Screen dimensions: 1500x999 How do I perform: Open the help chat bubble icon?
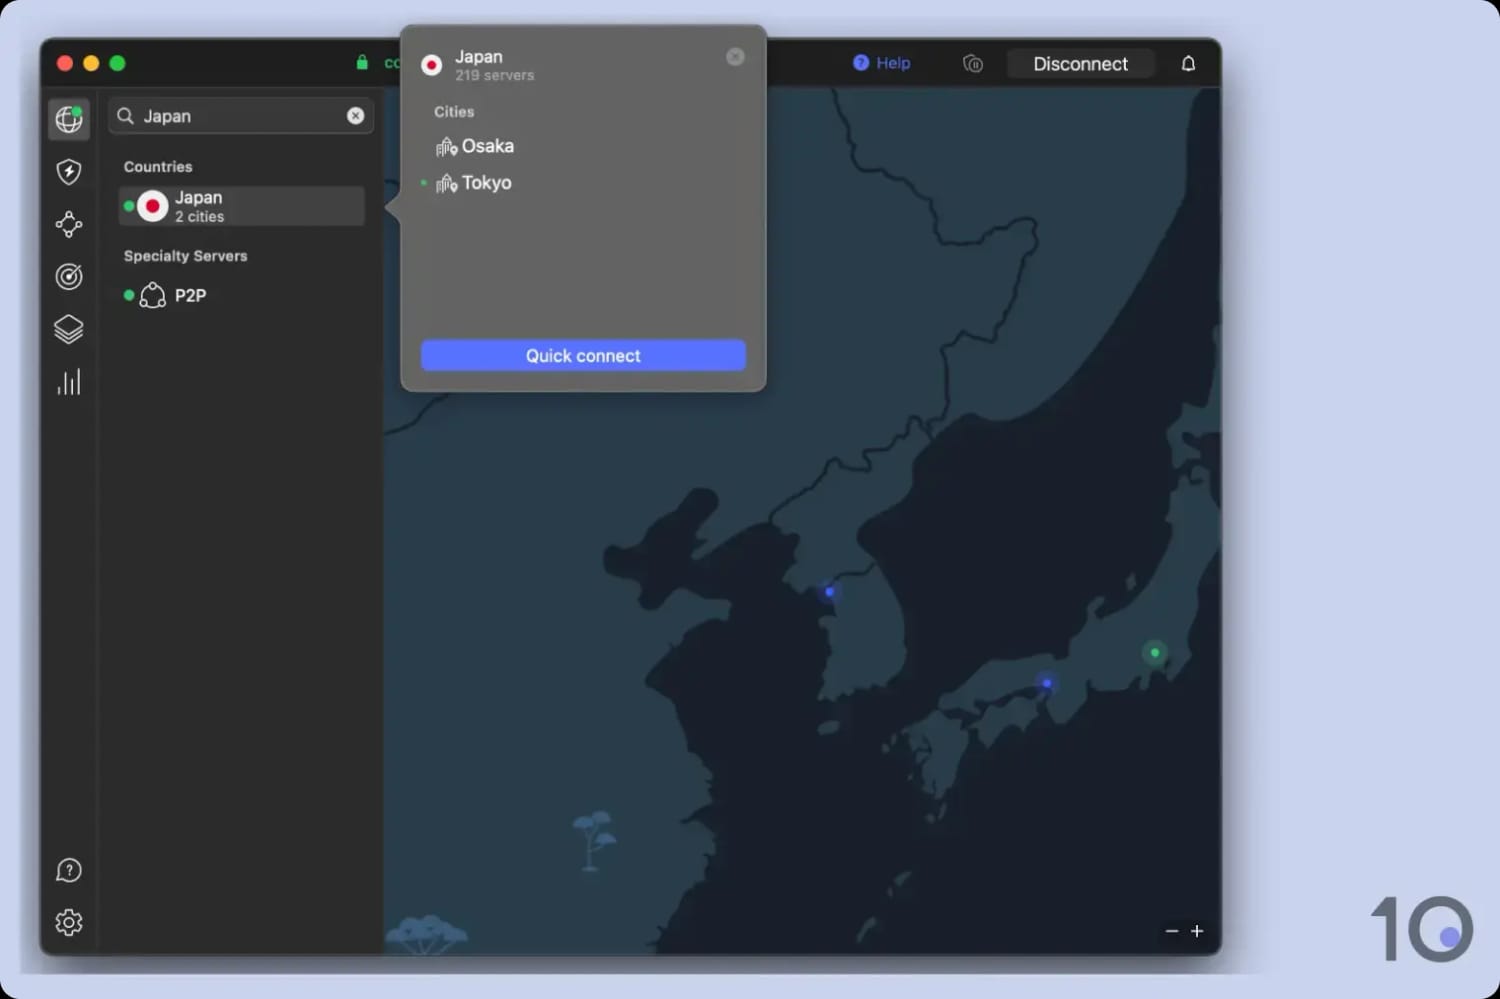click(x=69, y=870)
